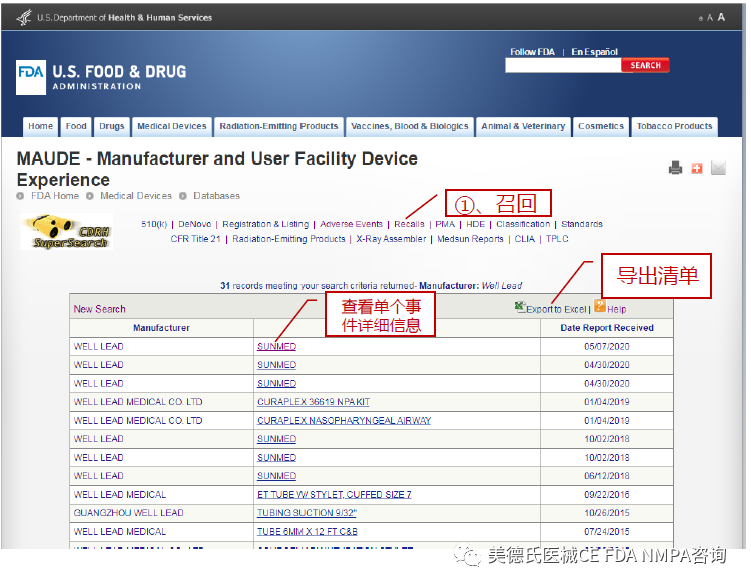Open the Recalls database link
The height and width of the screenshot is (588, 751).
click(x=409, y=224)
